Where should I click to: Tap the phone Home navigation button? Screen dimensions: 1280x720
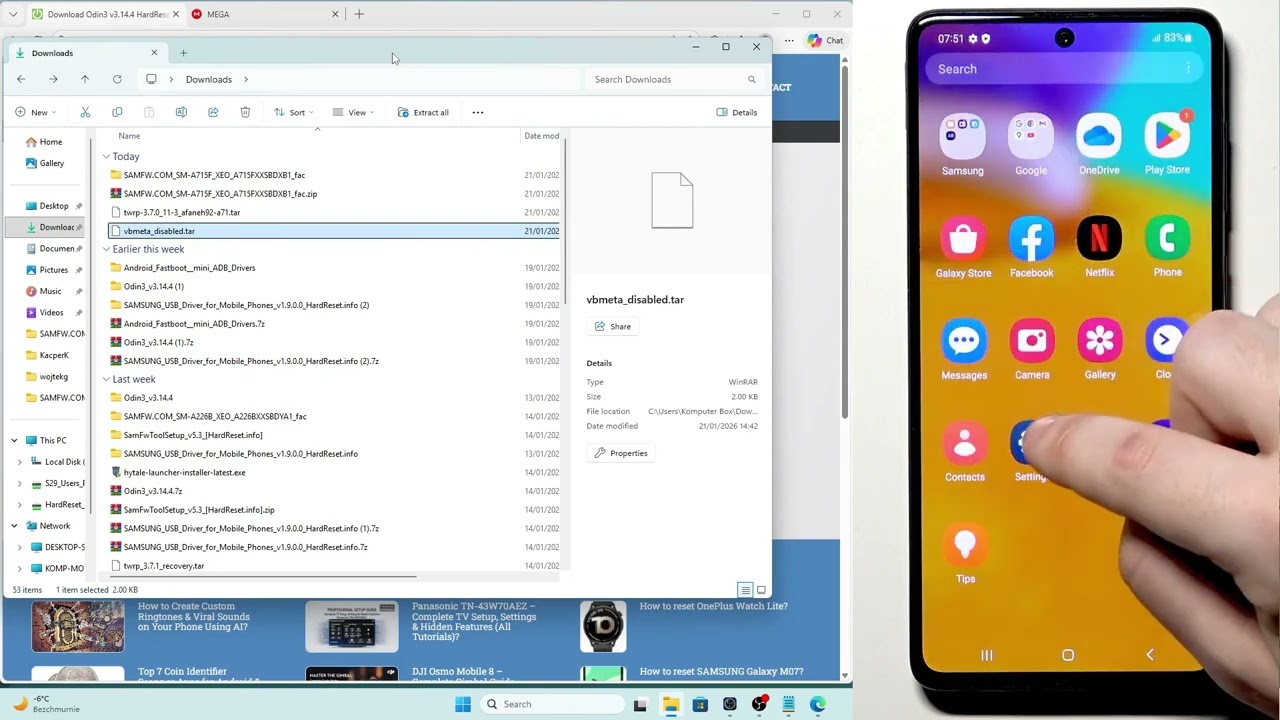(1068, 655)
